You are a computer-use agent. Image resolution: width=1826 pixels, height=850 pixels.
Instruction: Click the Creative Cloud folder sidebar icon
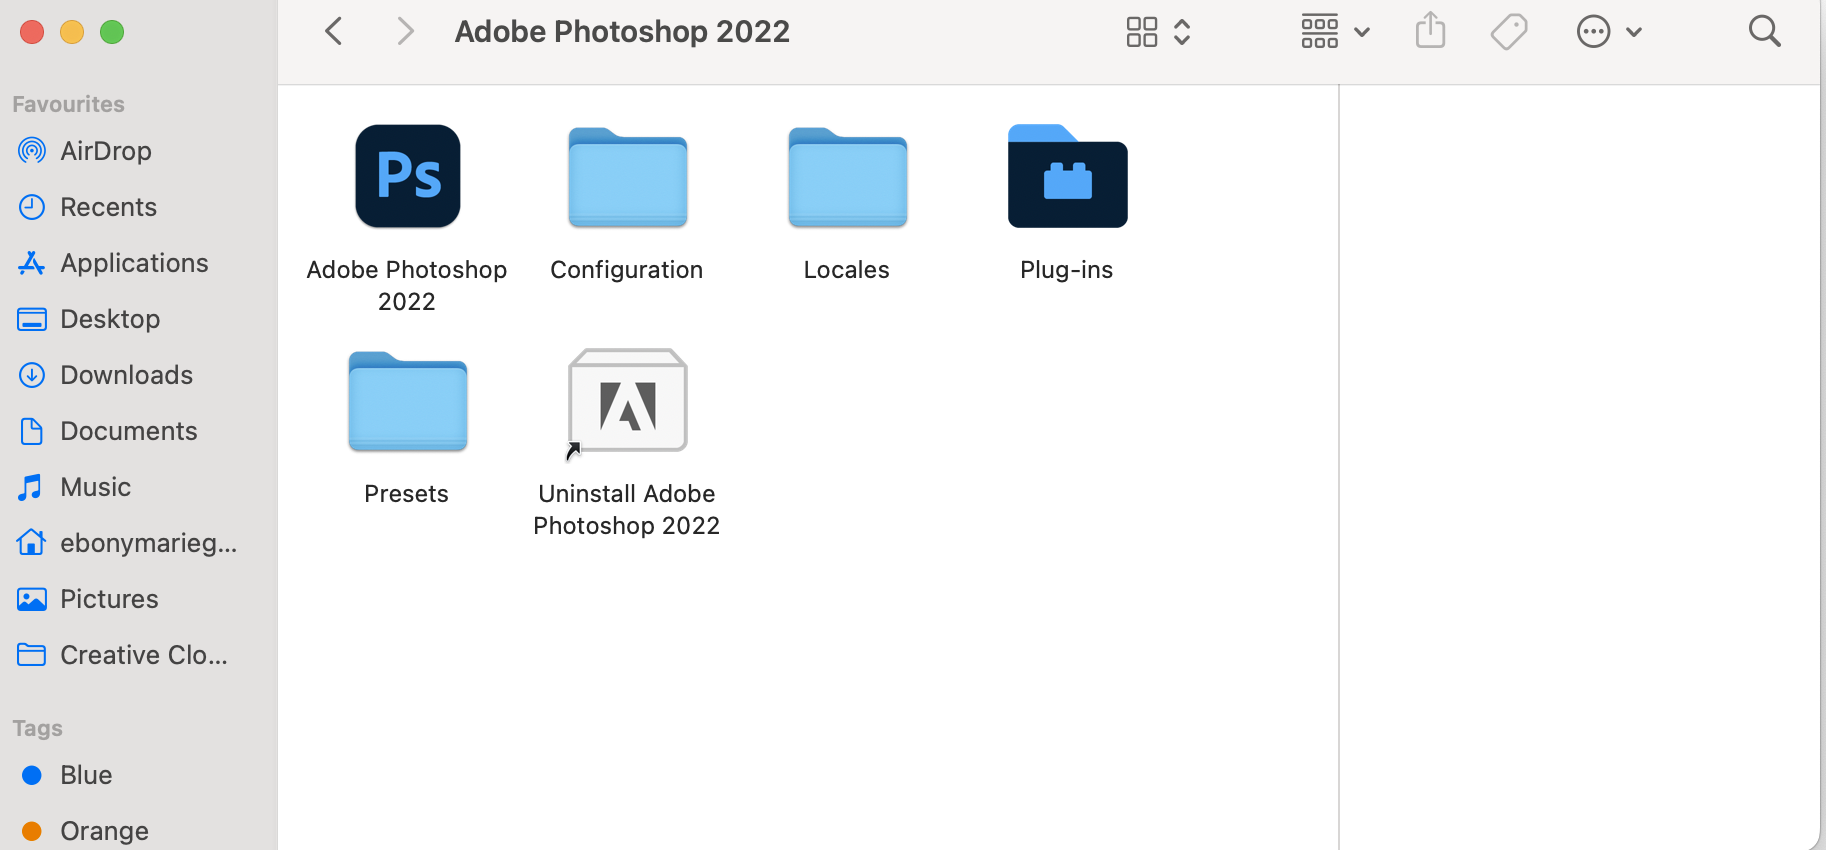click(x=32, y=655)
